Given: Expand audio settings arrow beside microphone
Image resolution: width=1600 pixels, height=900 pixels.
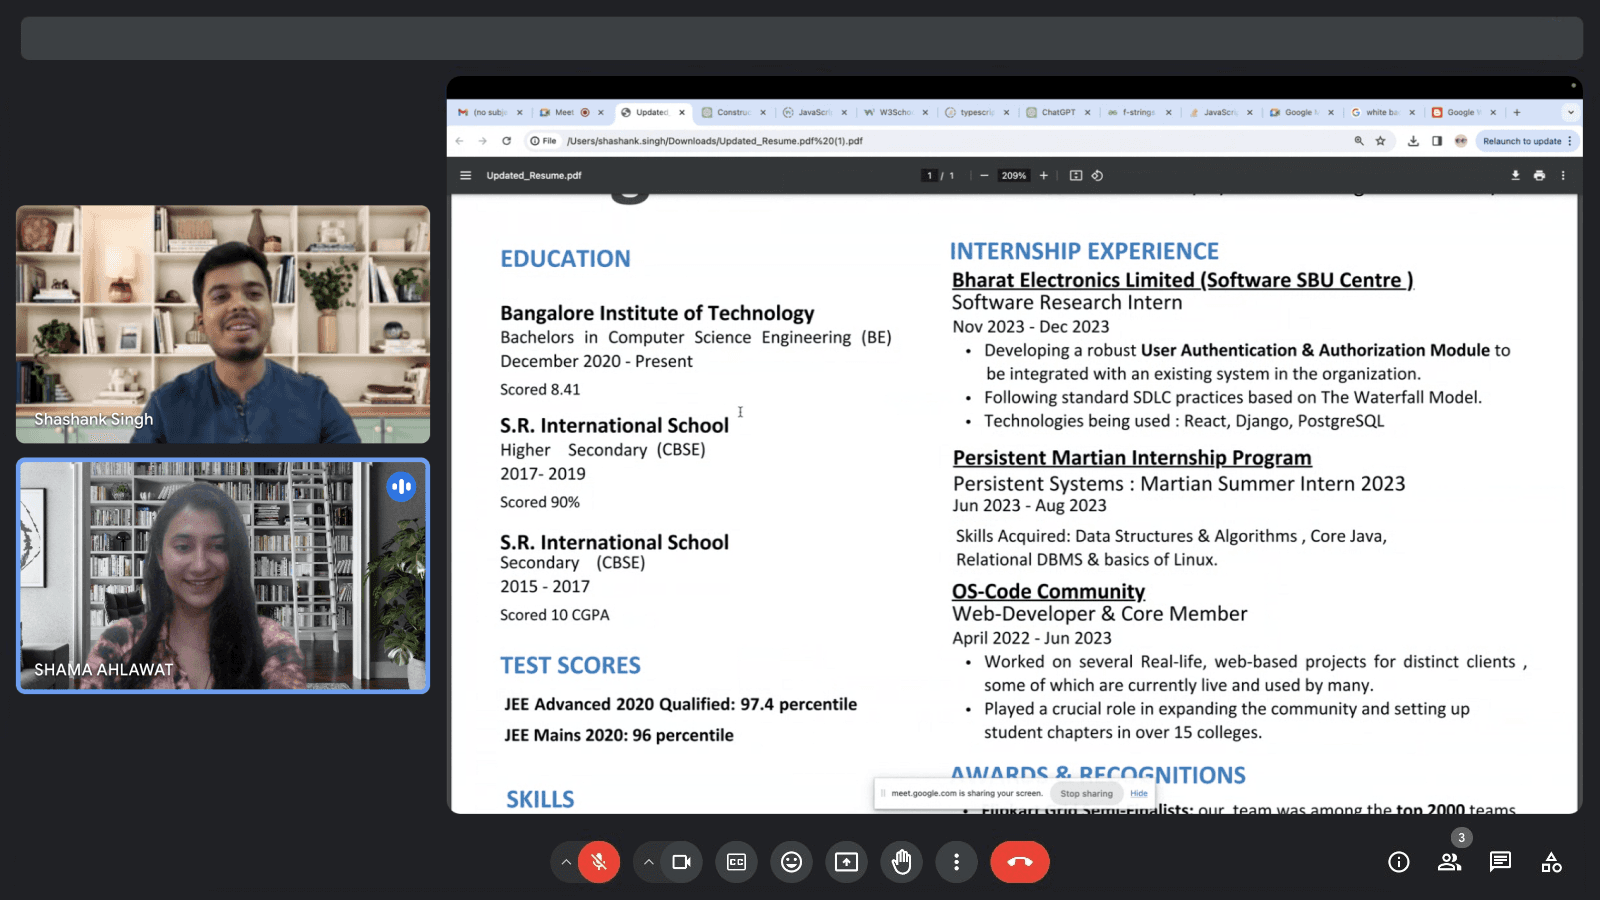Looking at the screenshot, I should point(566,862).
